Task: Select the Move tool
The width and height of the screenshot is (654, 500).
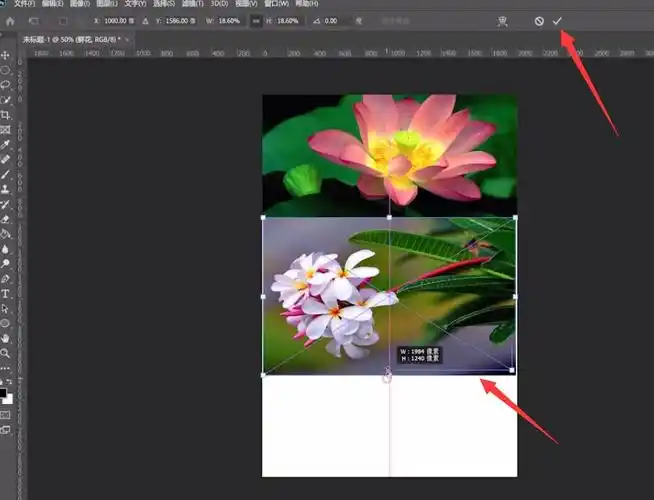Action: pos(6,54)
